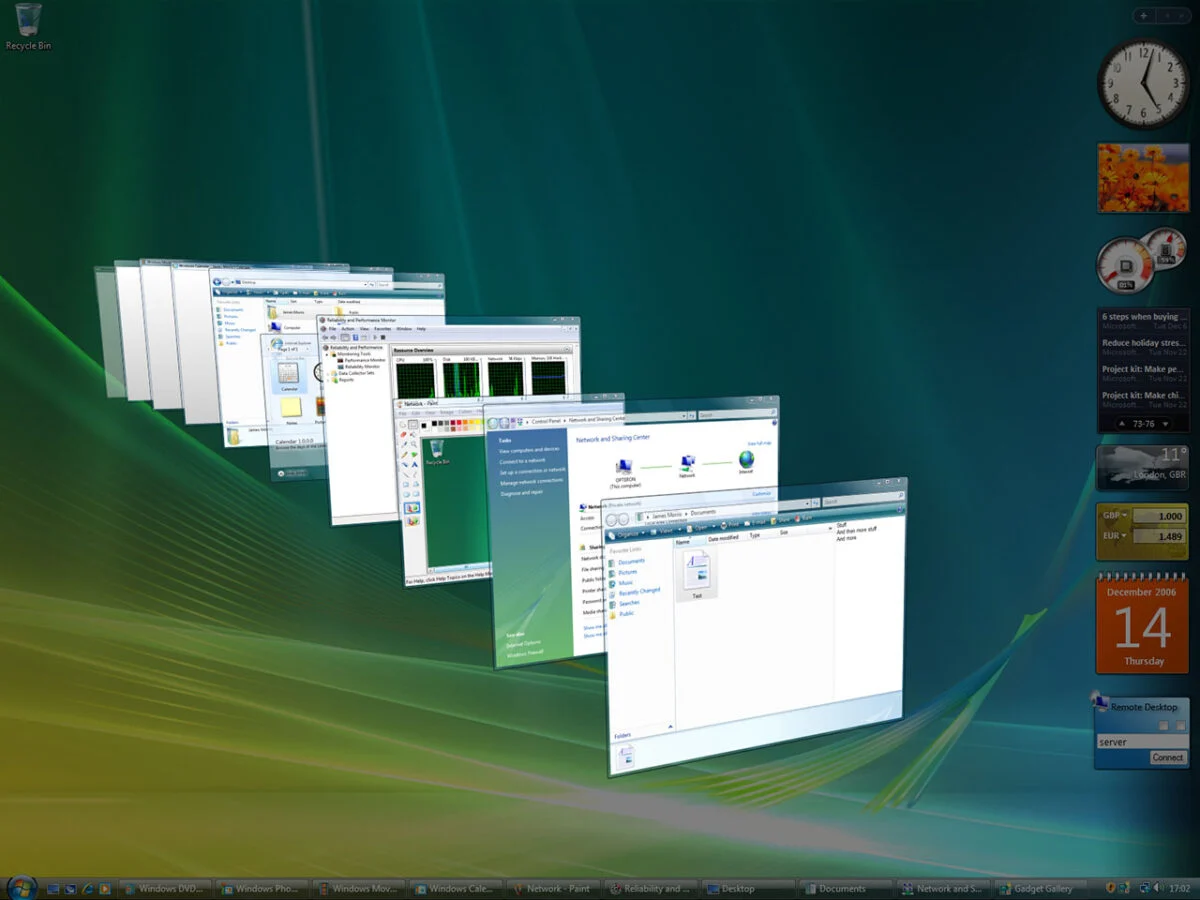Open Recently Changed link in Documents window
Image resolution: width=1200 pixels, height=900 pixels.
(x=639, y=592)
